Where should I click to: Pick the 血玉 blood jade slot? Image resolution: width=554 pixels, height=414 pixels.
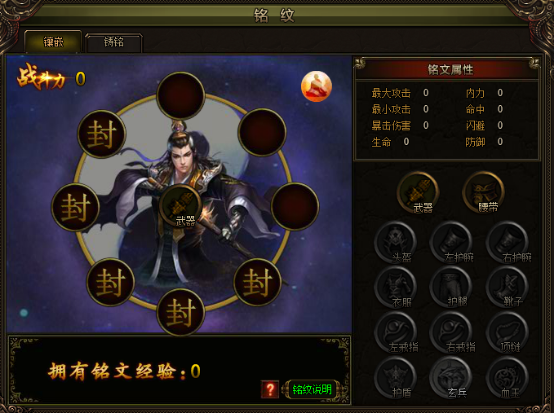507,377
